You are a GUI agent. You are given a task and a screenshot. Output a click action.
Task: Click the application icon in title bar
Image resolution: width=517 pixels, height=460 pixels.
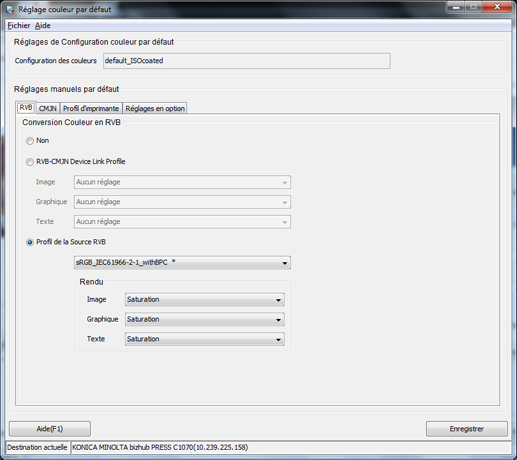(10, 9)
